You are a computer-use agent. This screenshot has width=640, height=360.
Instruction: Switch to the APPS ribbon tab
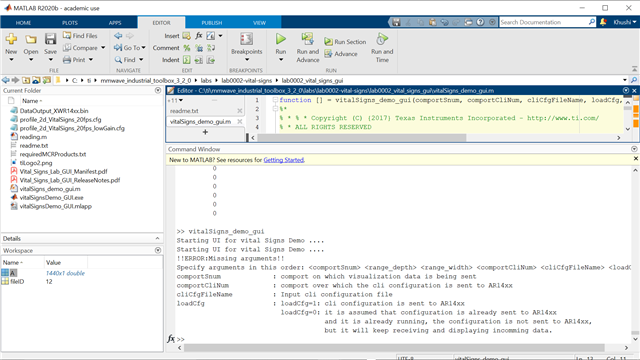click(x=115, y=23)
